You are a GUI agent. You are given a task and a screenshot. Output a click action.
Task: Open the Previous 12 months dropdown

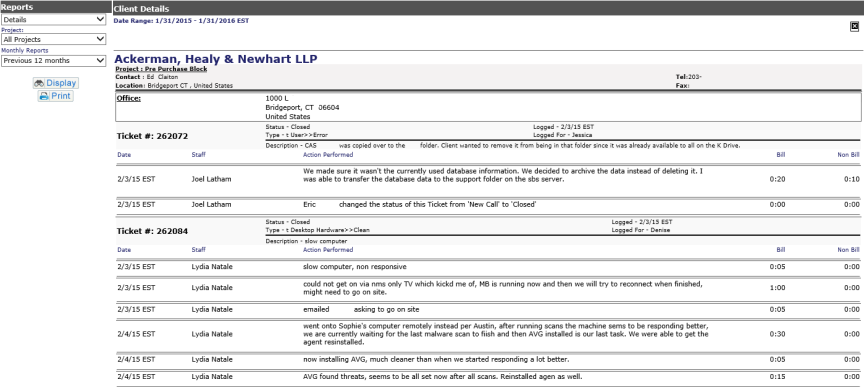pyautogui.click(x=53, y=61)
